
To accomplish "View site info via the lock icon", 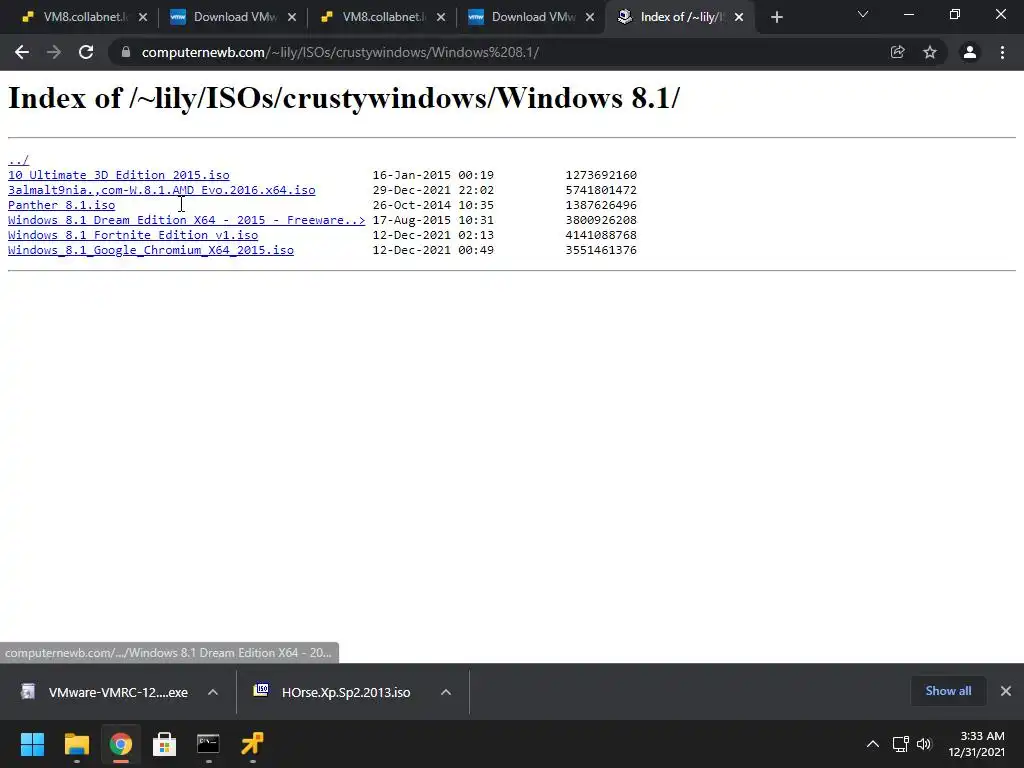I will pyautogui.click(x=126, y=52).
